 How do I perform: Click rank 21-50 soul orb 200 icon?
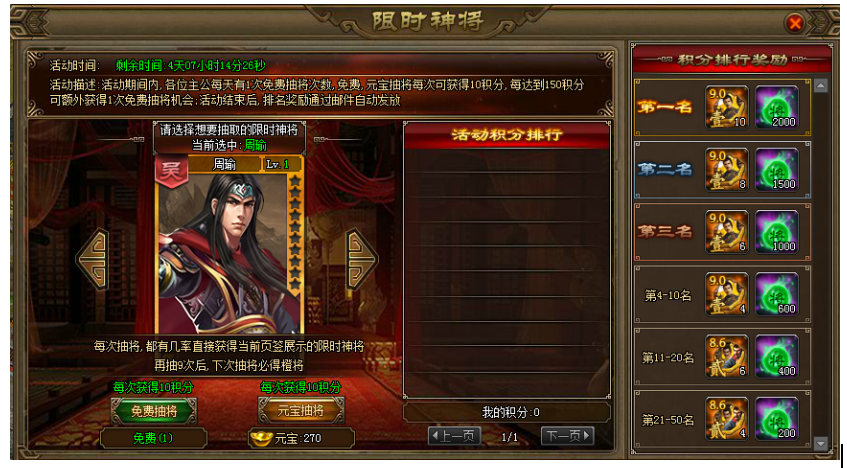click(x=777, y=419)
